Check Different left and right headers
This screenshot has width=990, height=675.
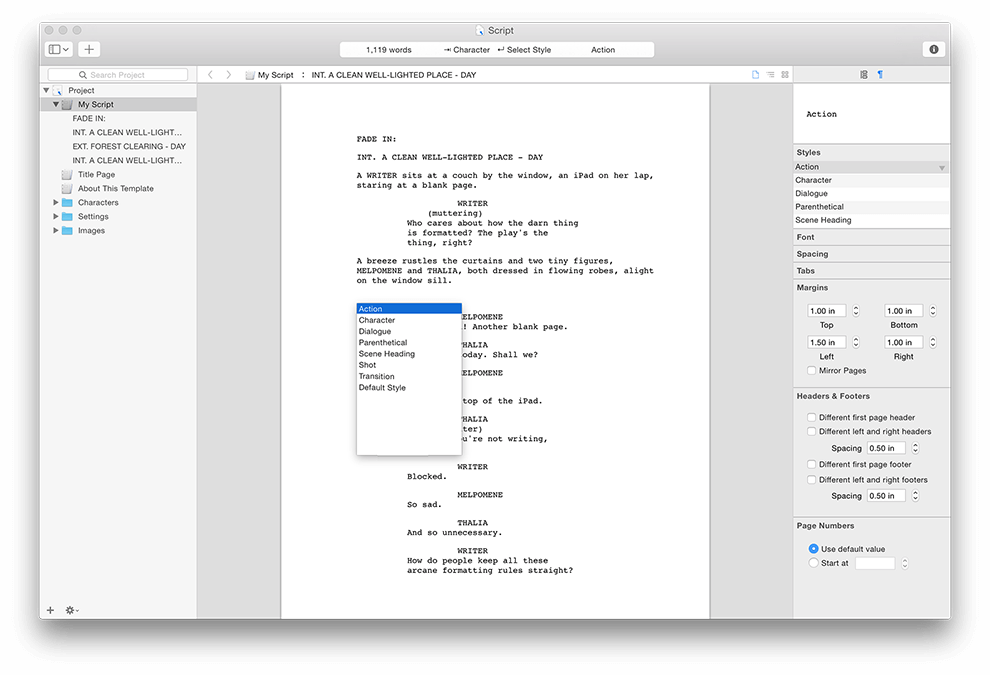pyautogui.click(x=811, y=431)
